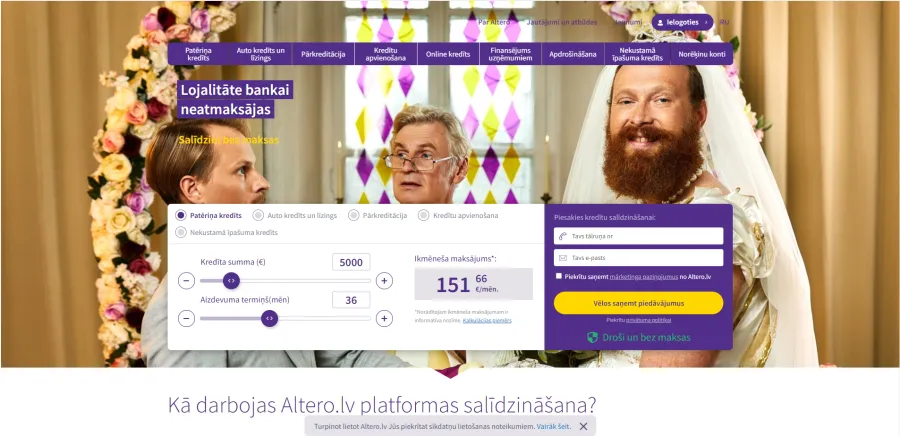
Task: Click the plus icon for Aizdevuma termiņš
Action: pos(384,318)
